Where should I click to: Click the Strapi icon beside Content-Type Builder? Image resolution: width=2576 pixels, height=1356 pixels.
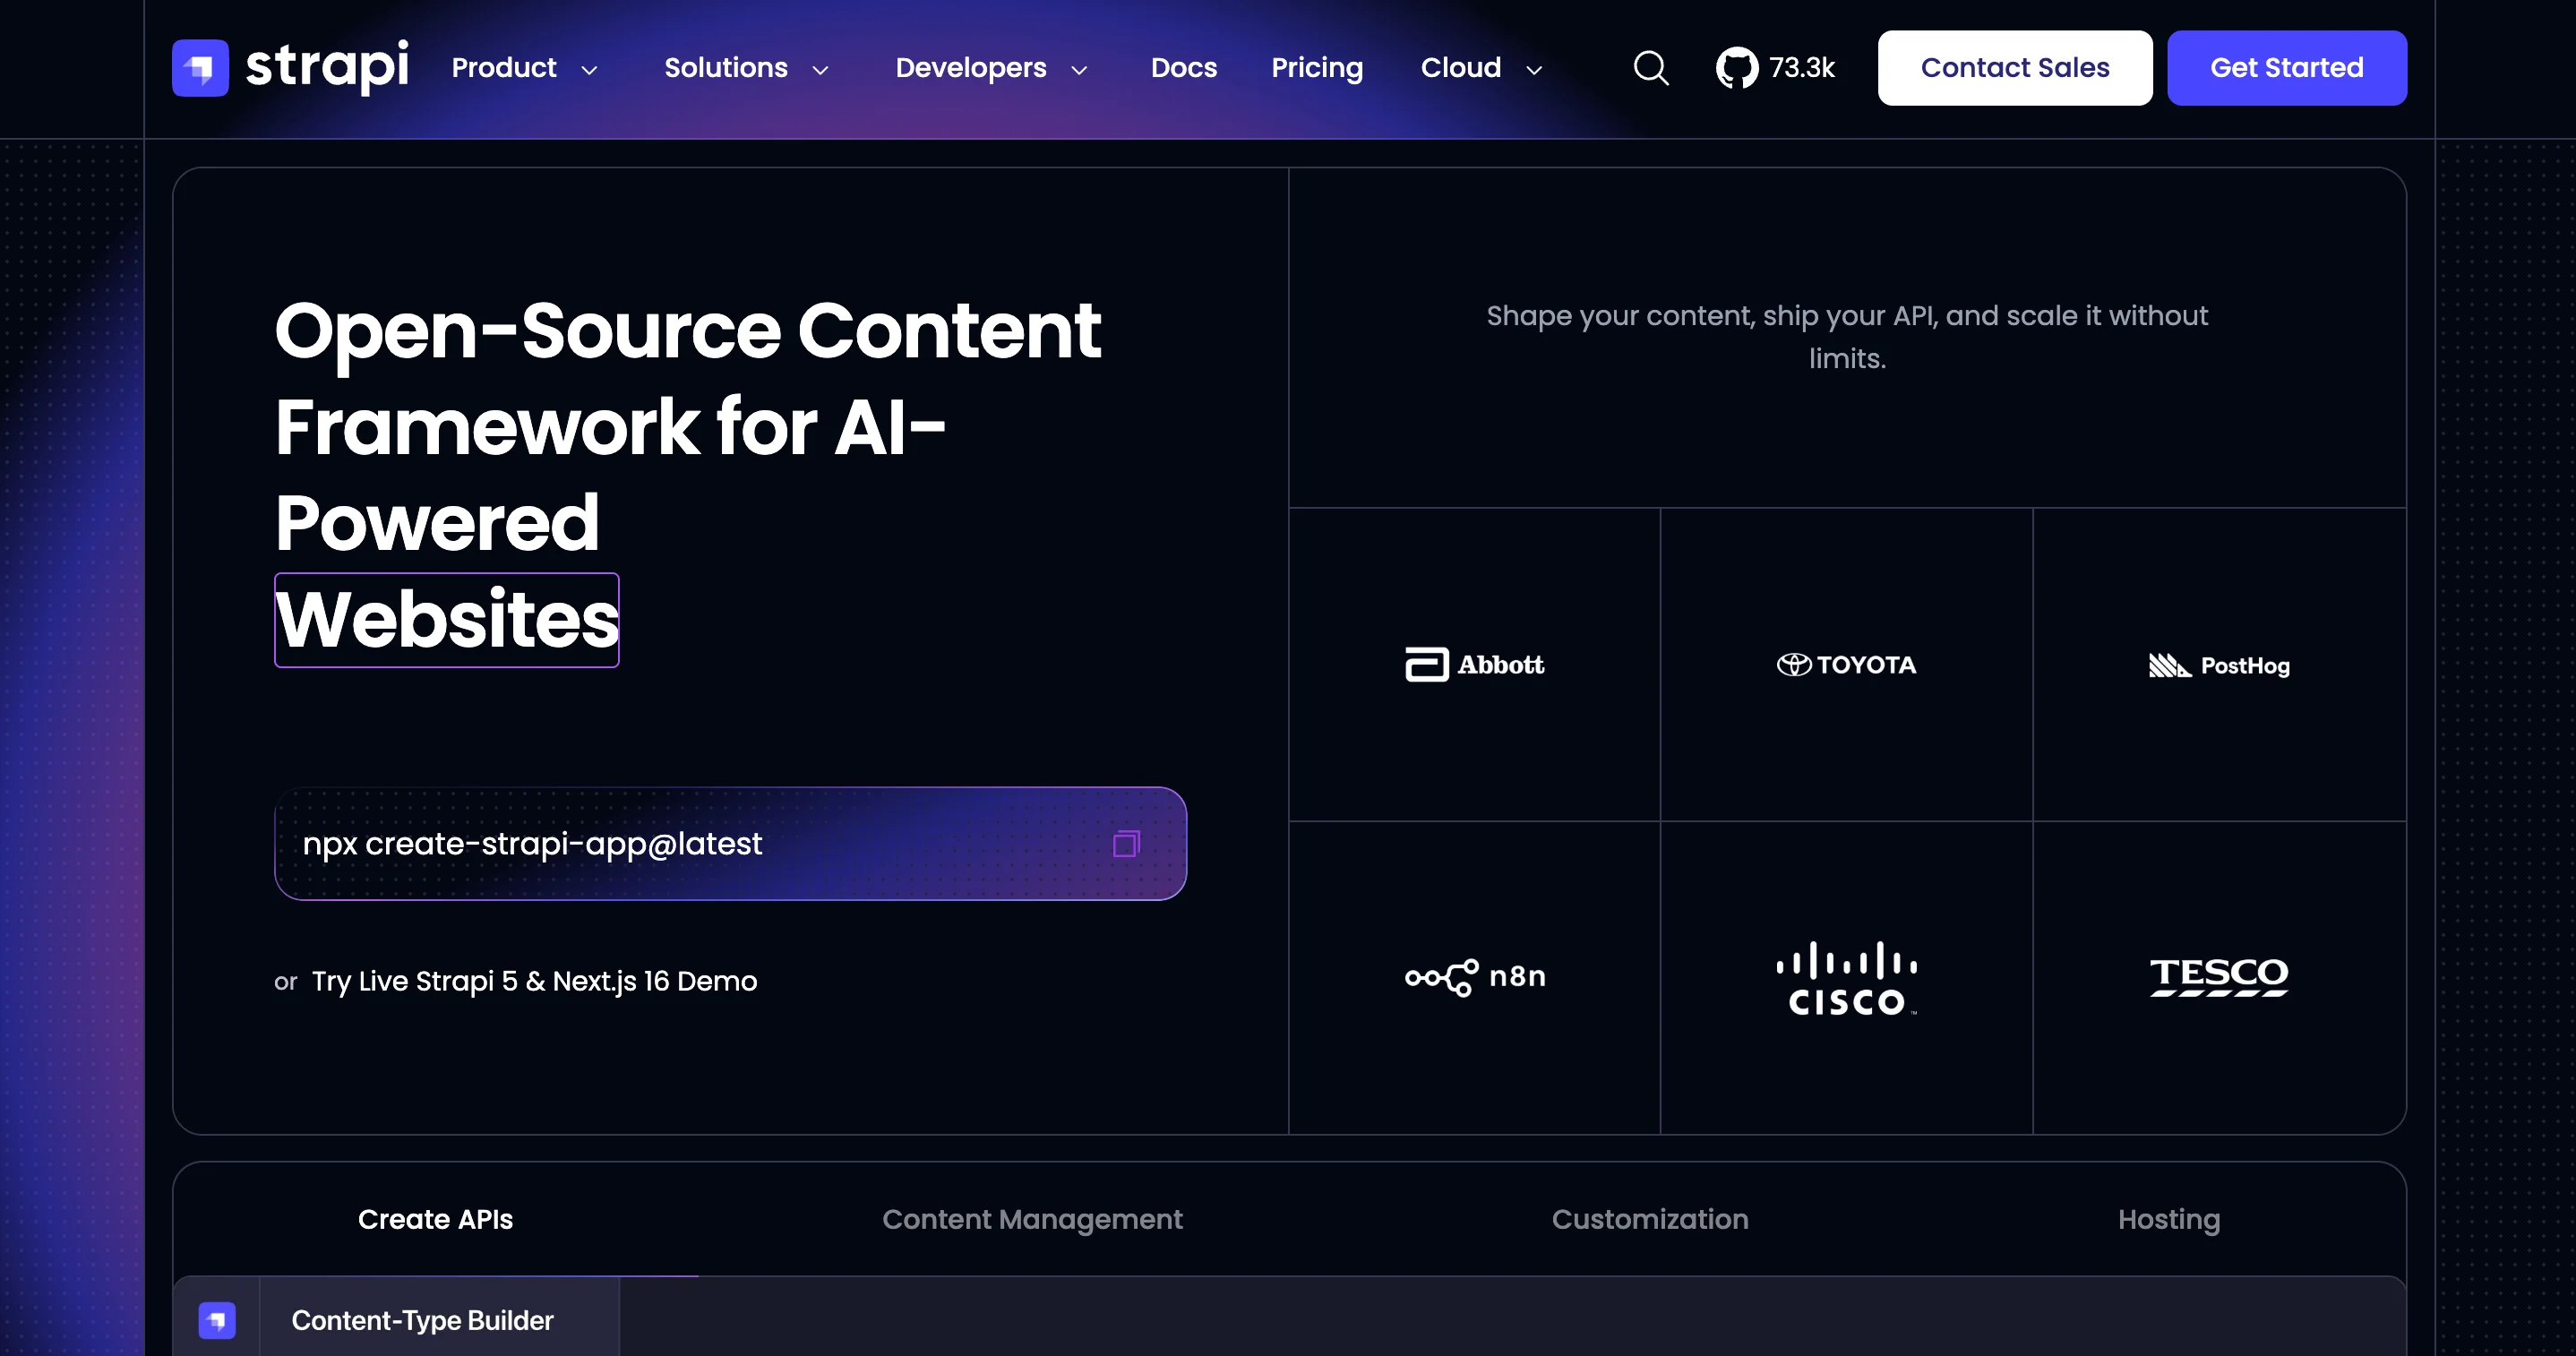coord(217,1319)
